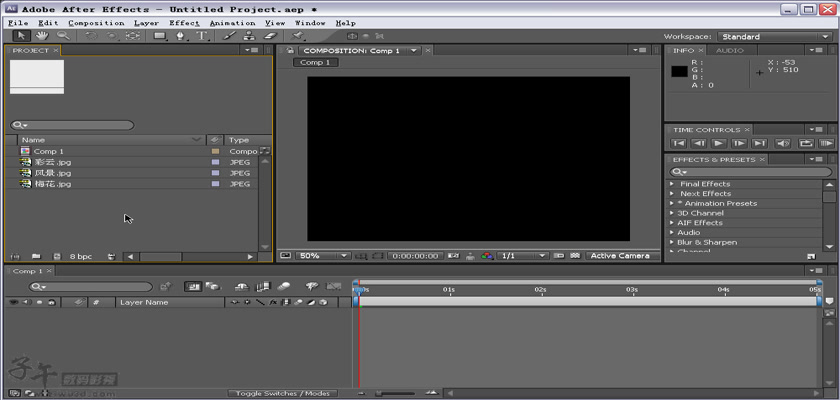
Task: Click the Always Preview This View icon
Action: pyautogui.click(x=285, y=255)
